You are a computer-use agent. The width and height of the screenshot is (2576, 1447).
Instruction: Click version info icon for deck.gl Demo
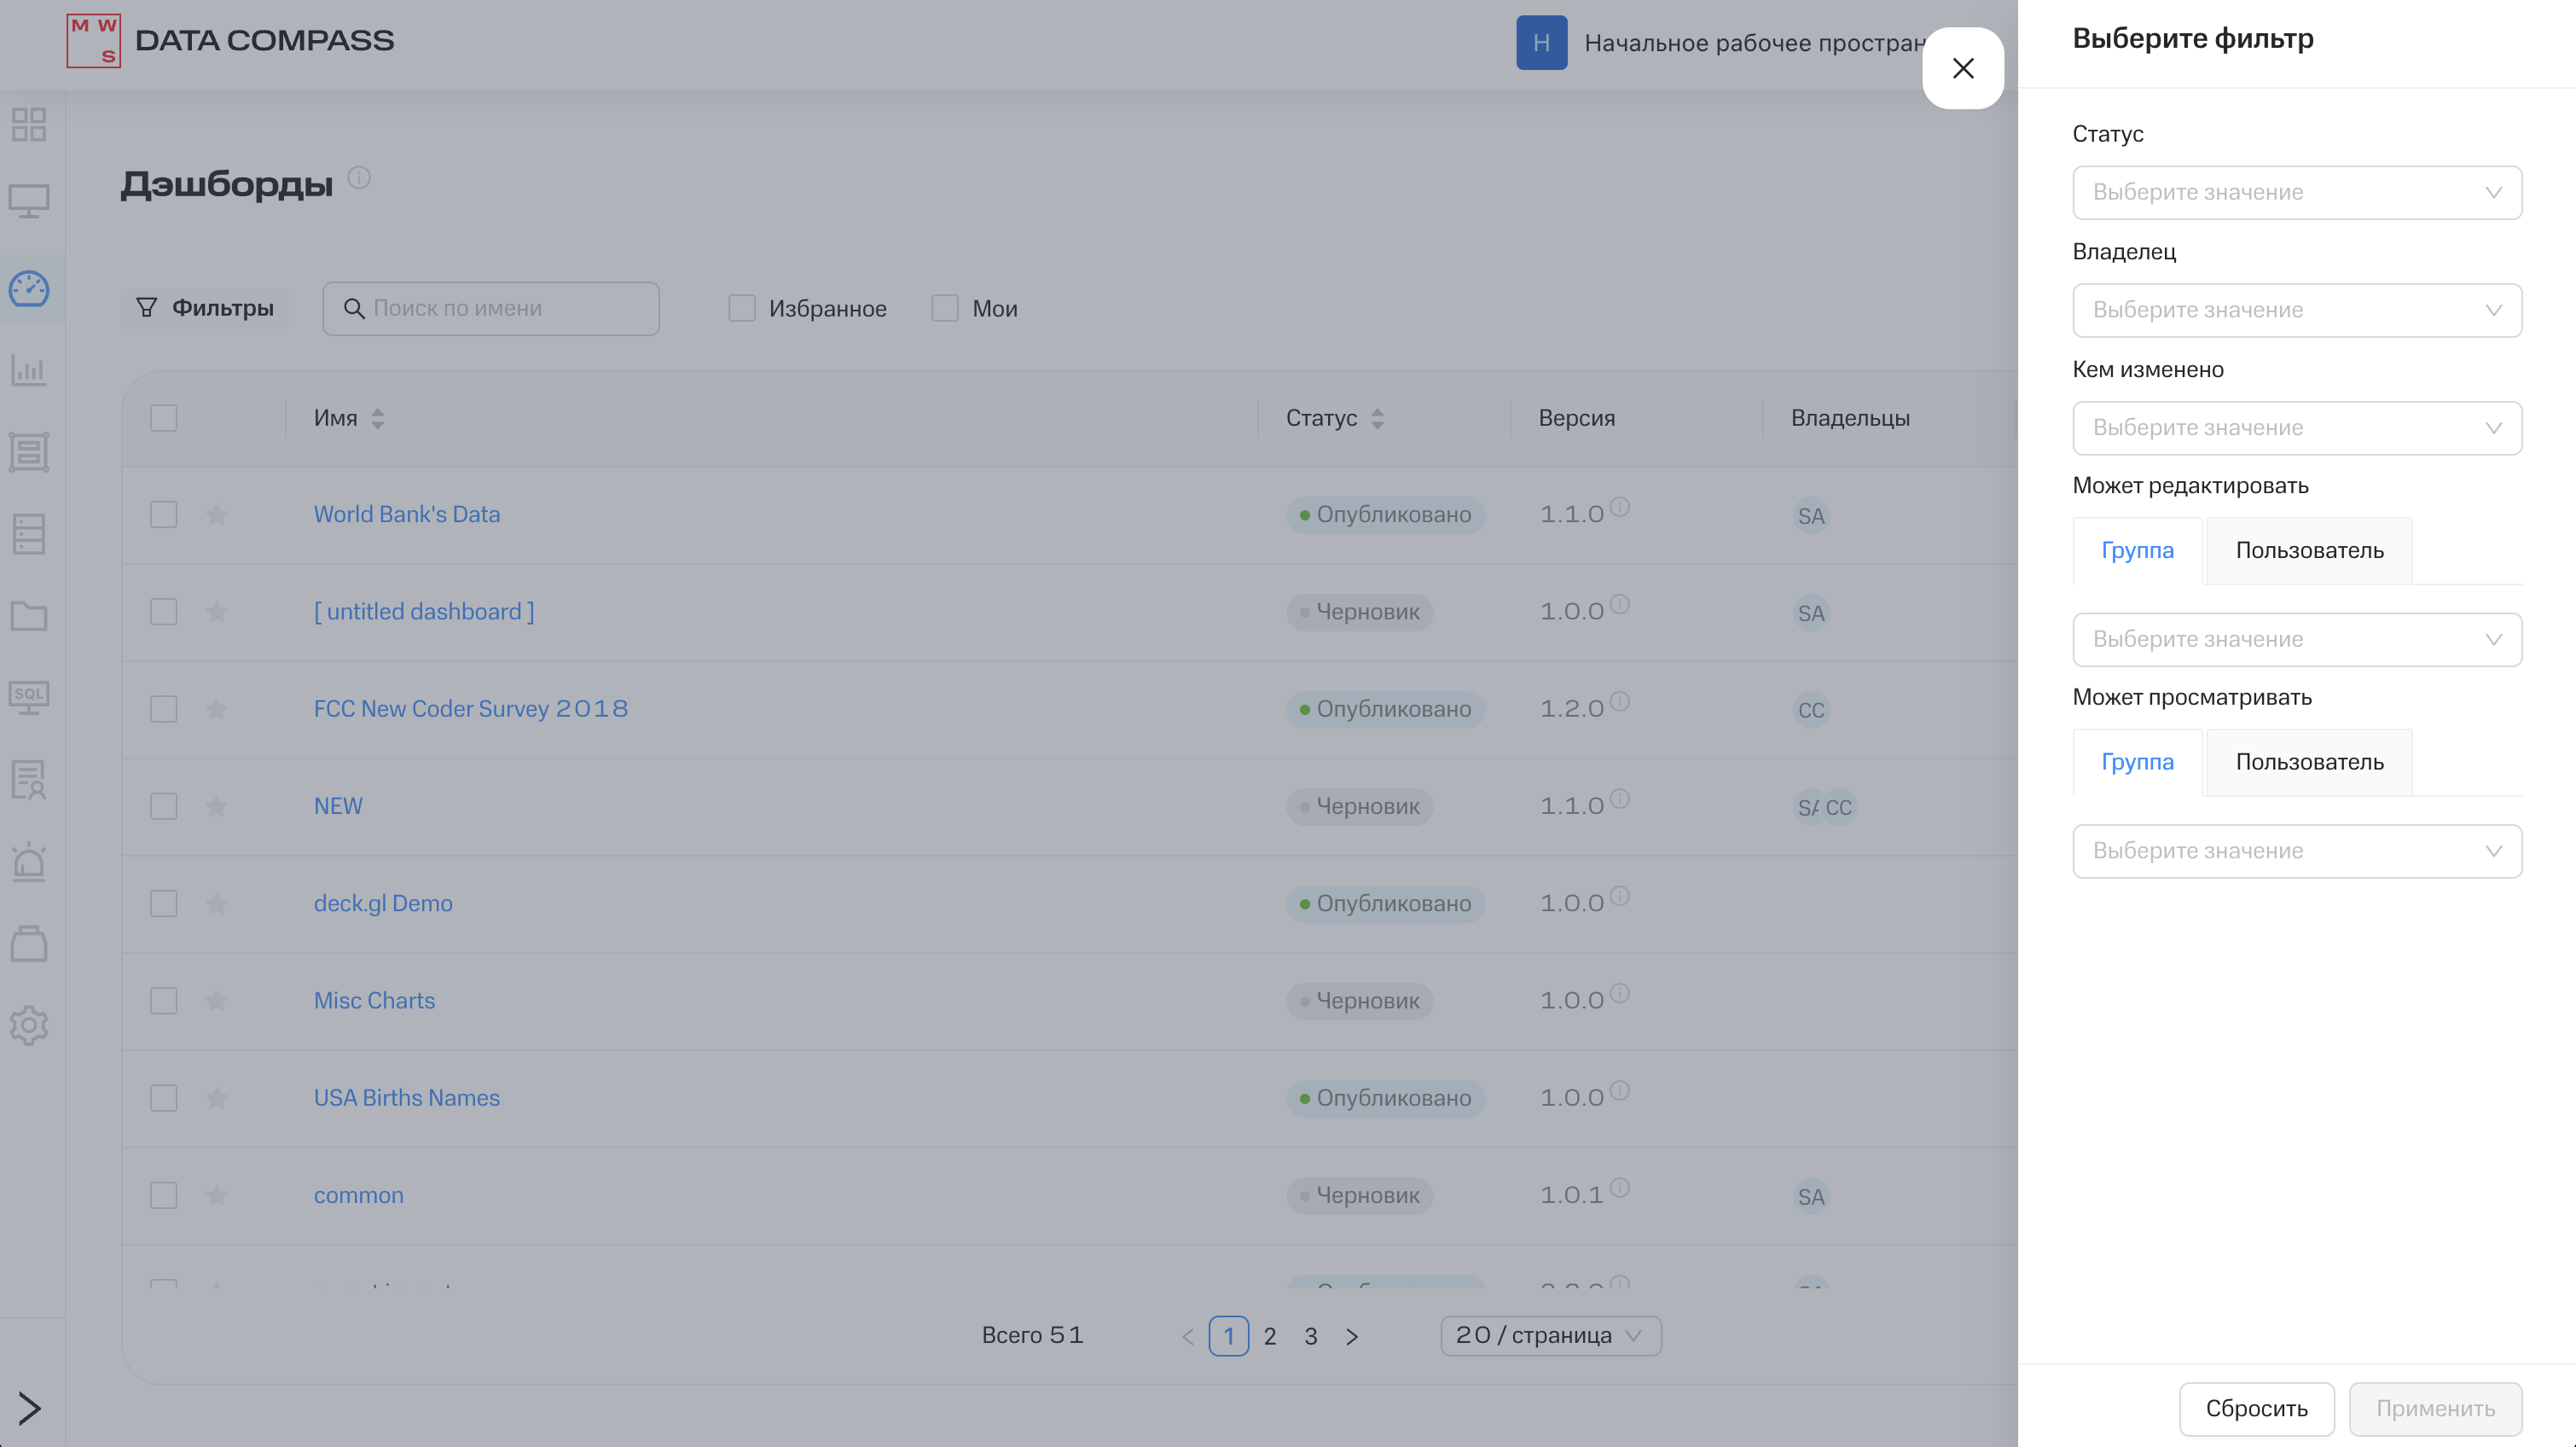(x=1620, y=896)
